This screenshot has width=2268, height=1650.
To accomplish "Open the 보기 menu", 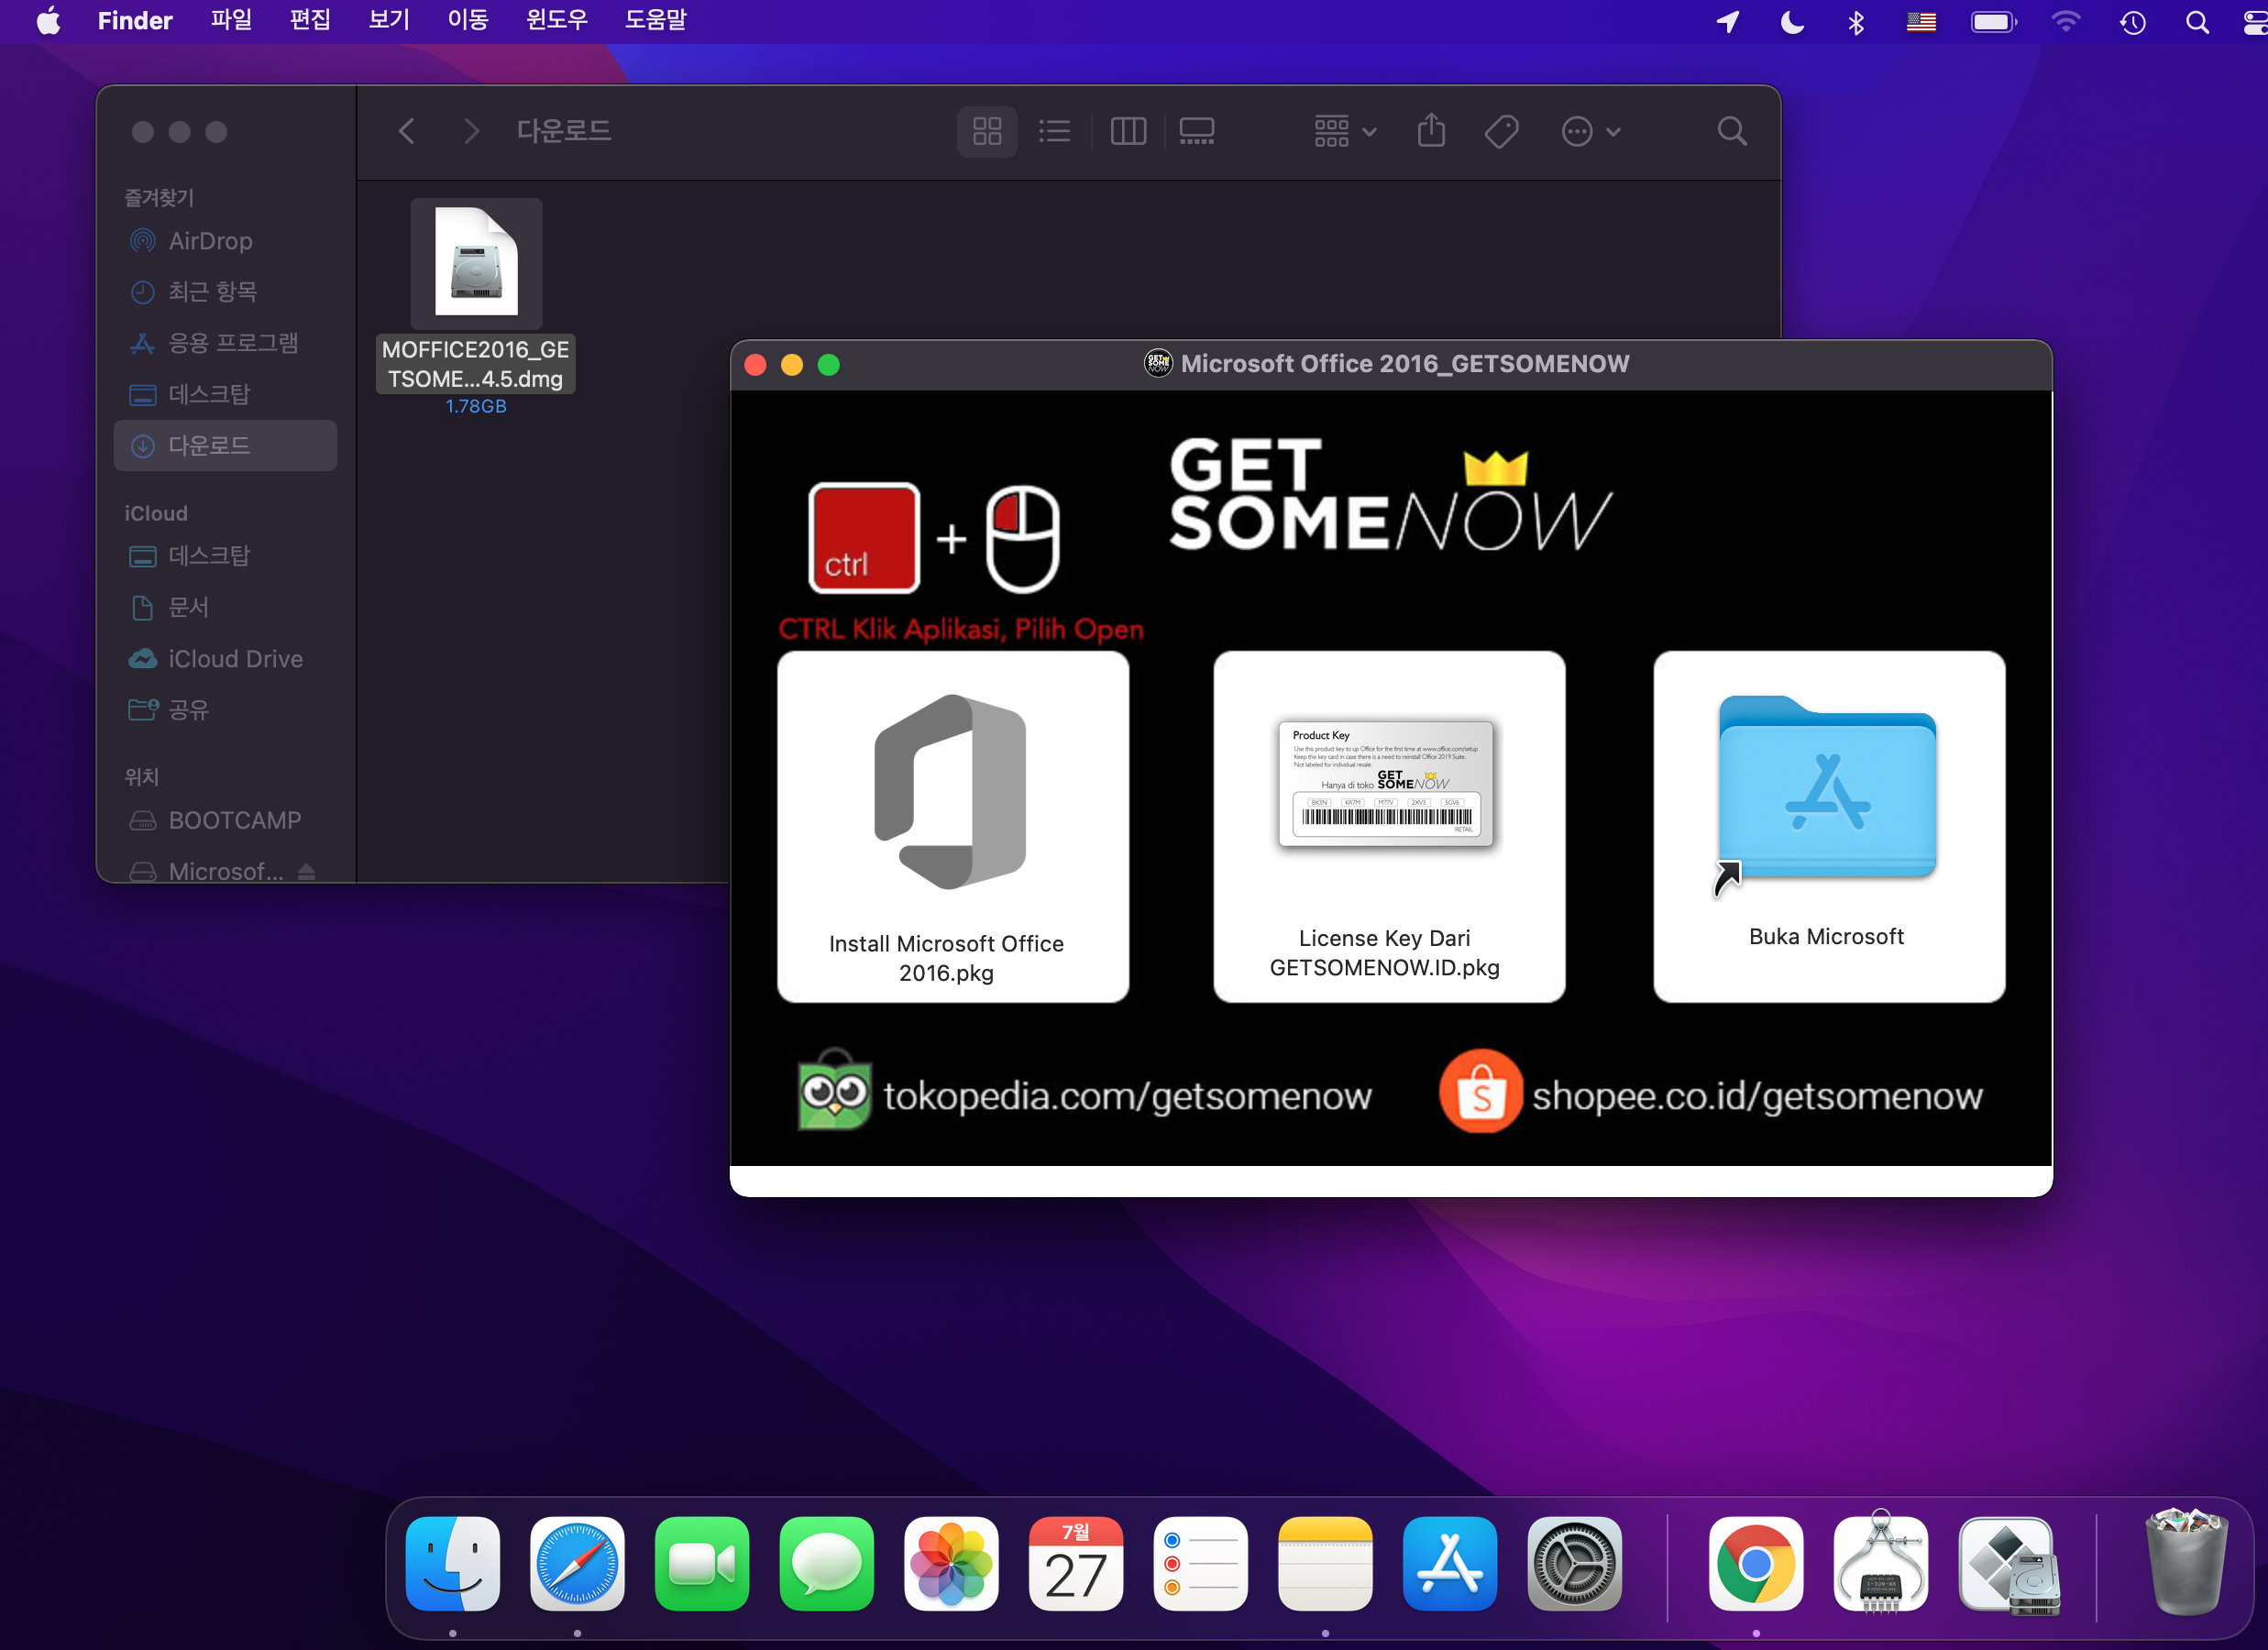I will 389,21.
